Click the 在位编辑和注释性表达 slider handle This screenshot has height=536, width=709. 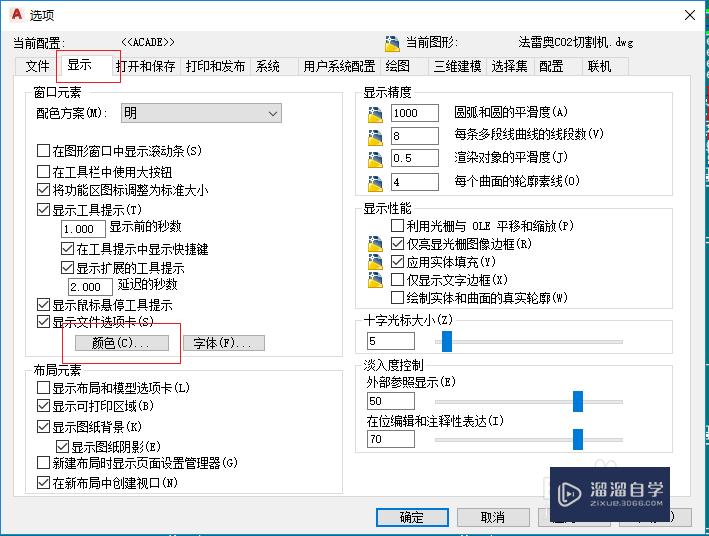tap(578, 439)
